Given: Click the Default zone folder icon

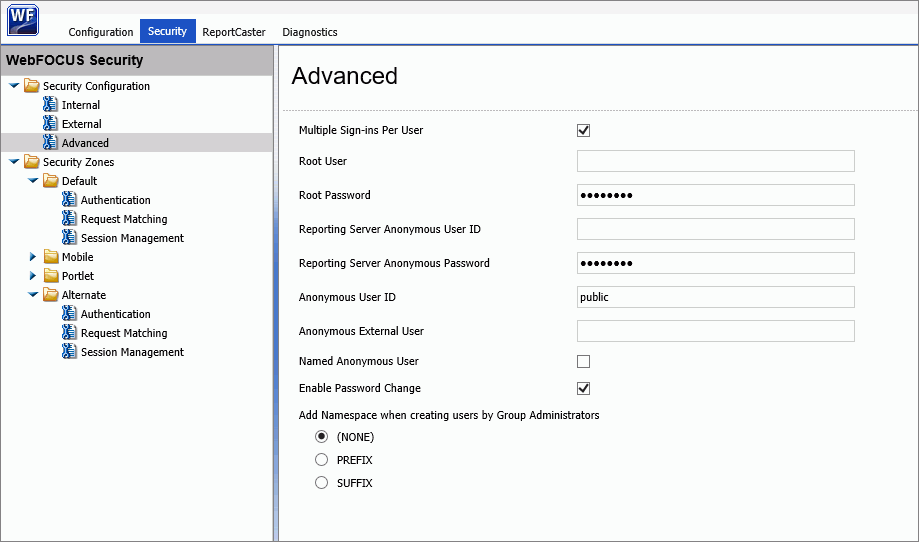Looking at the screenshot, I should click(x=51, y=180).
